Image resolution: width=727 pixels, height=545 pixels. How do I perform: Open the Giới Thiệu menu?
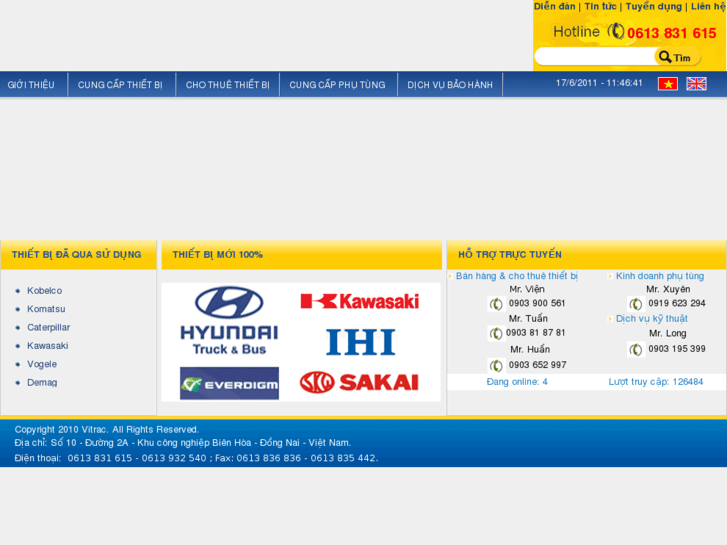coord(31,85)
